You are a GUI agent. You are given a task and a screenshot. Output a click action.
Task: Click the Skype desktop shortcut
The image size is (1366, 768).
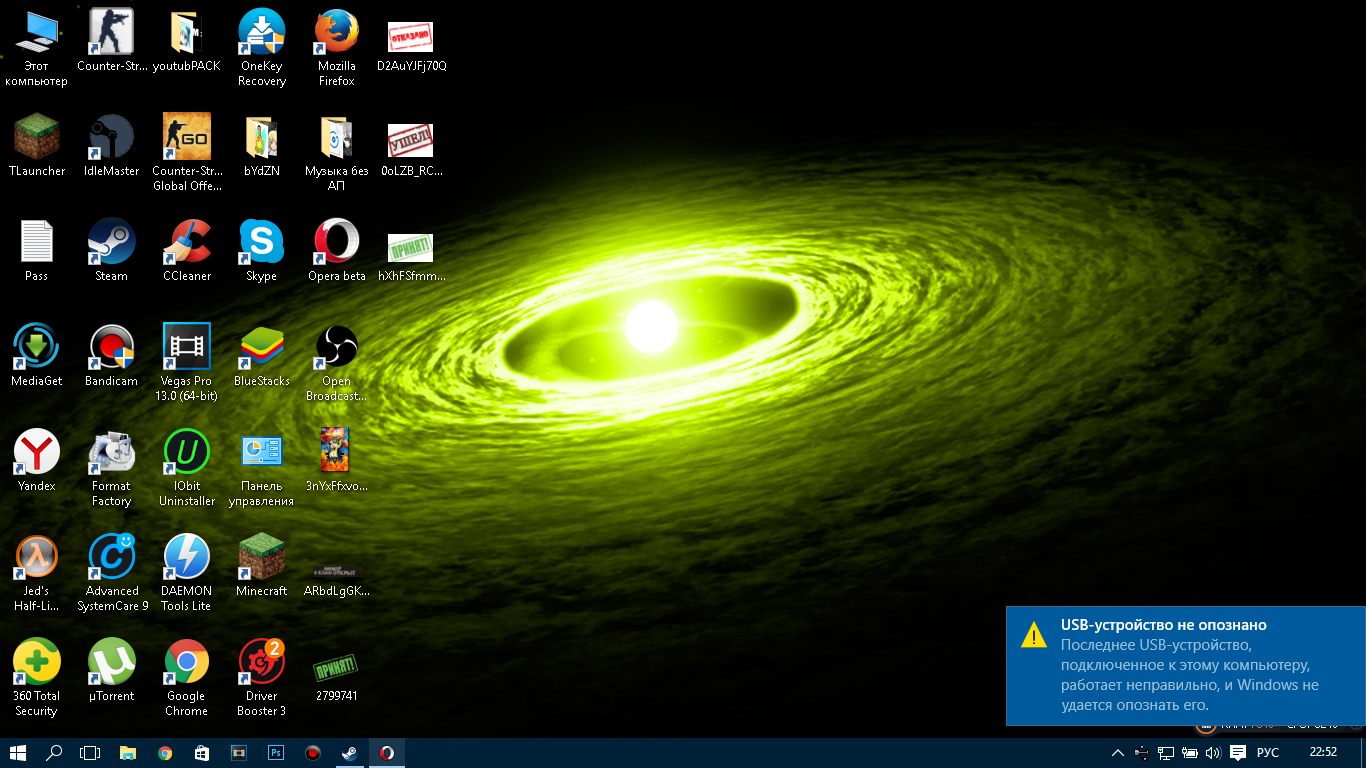pos(261,243)
